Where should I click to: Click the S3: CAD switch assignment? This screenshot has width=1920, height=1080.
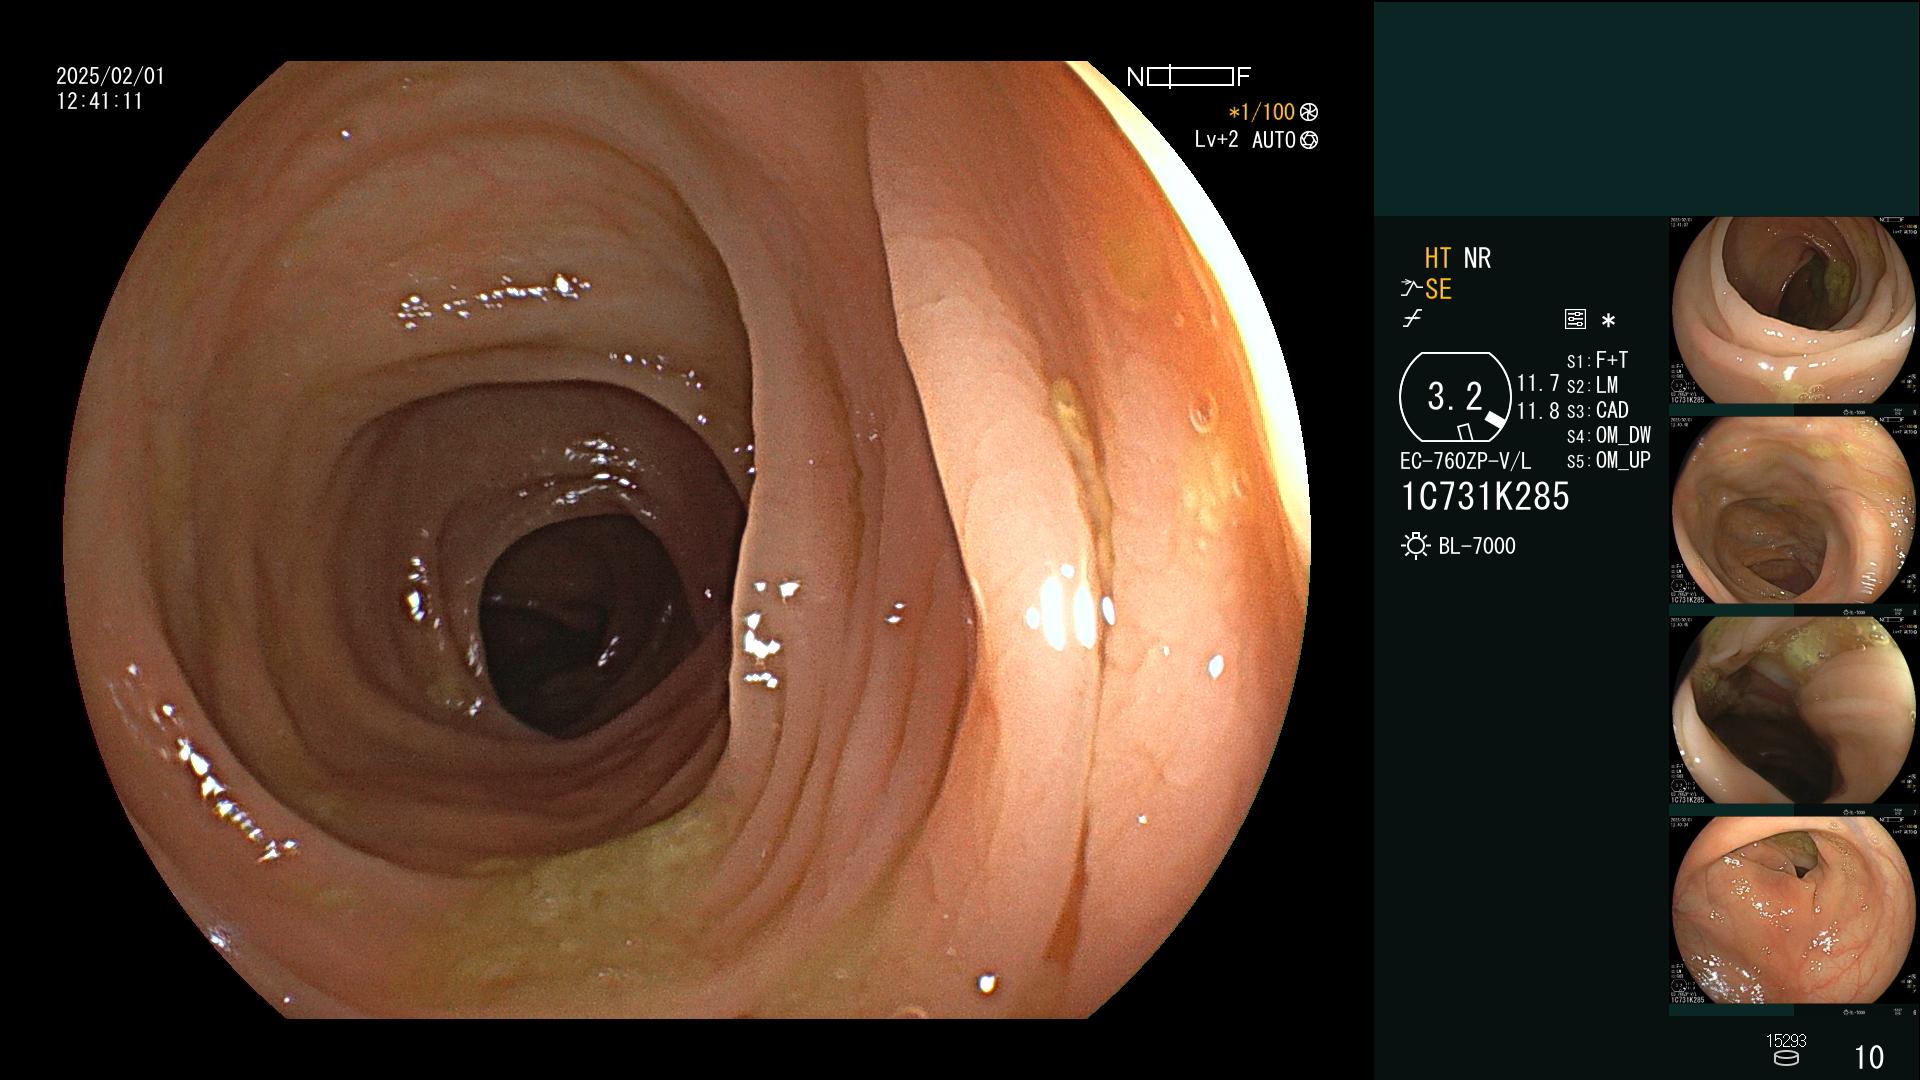(1597, 410)
